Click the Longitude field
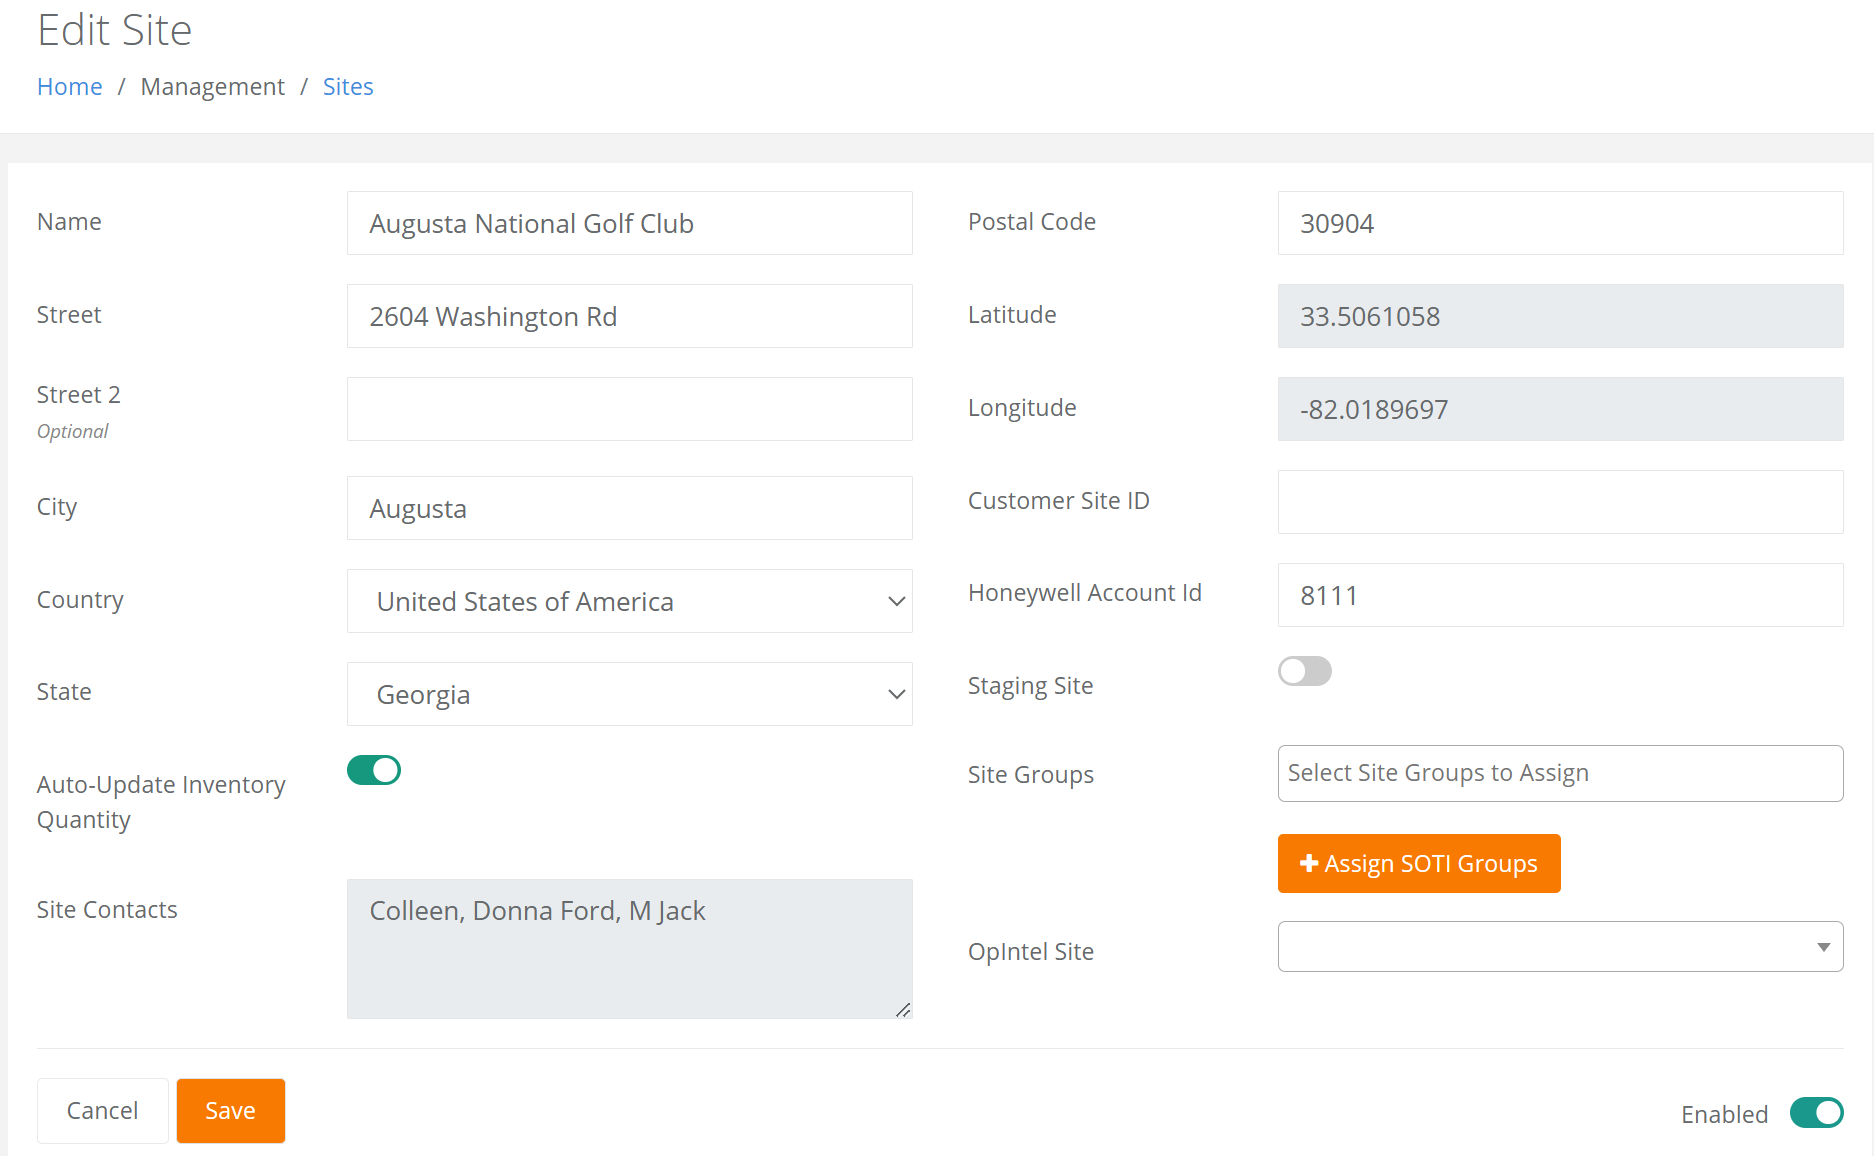Viewport: 1874px width, 1156px height. (1561, 409)
